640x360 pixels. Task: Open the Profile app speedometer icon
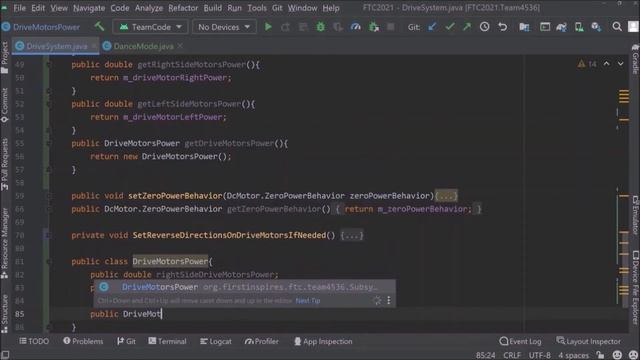pyautogui.click(x=356, y=27)
